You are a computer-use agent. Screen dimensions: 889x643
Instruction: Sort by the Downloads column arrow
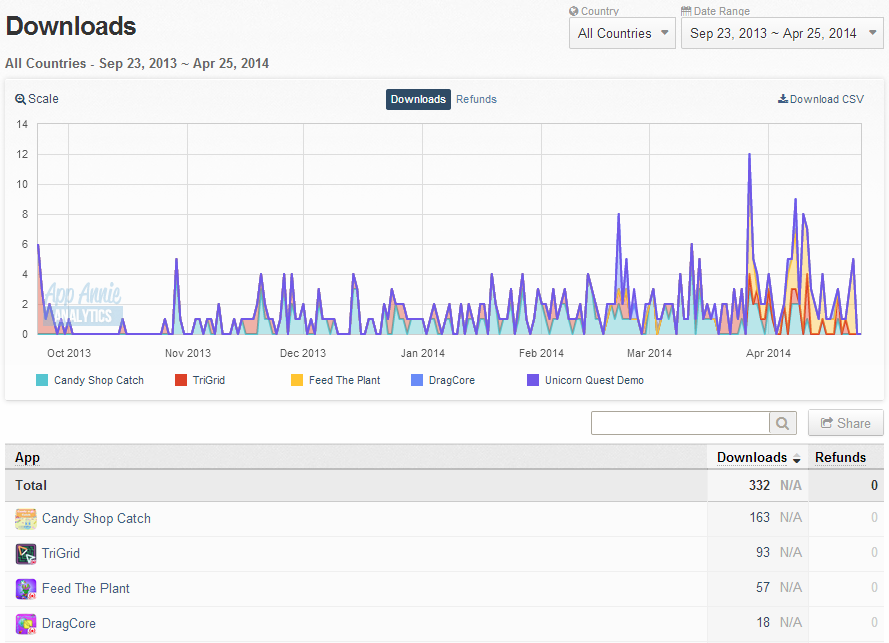pyautogui.click(x=797, y=459)
